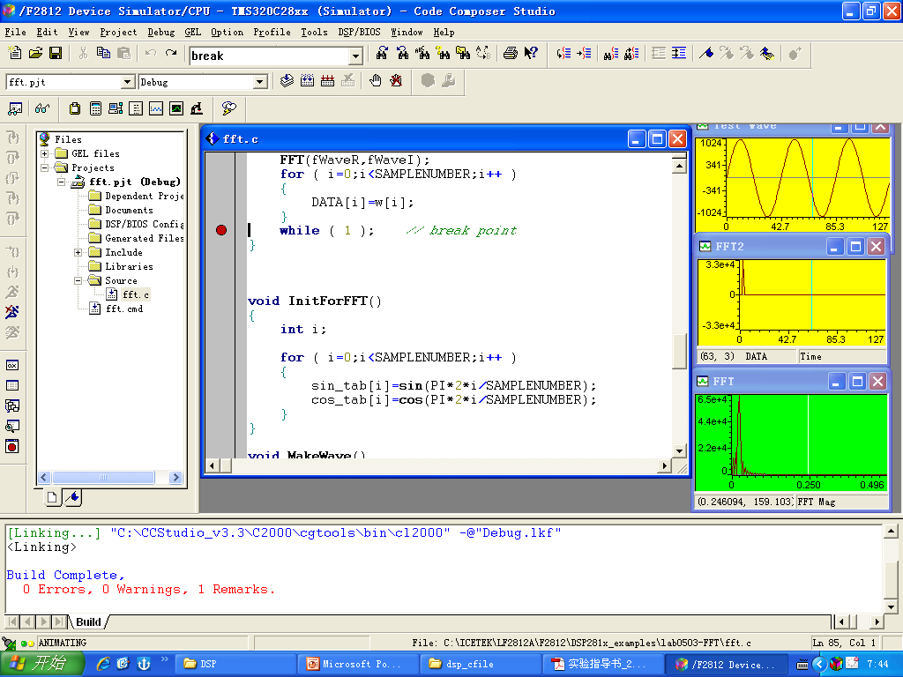Select the Build tab in output window
The image size is (903, 677).
pyautogui.click(x=89, y=622)
